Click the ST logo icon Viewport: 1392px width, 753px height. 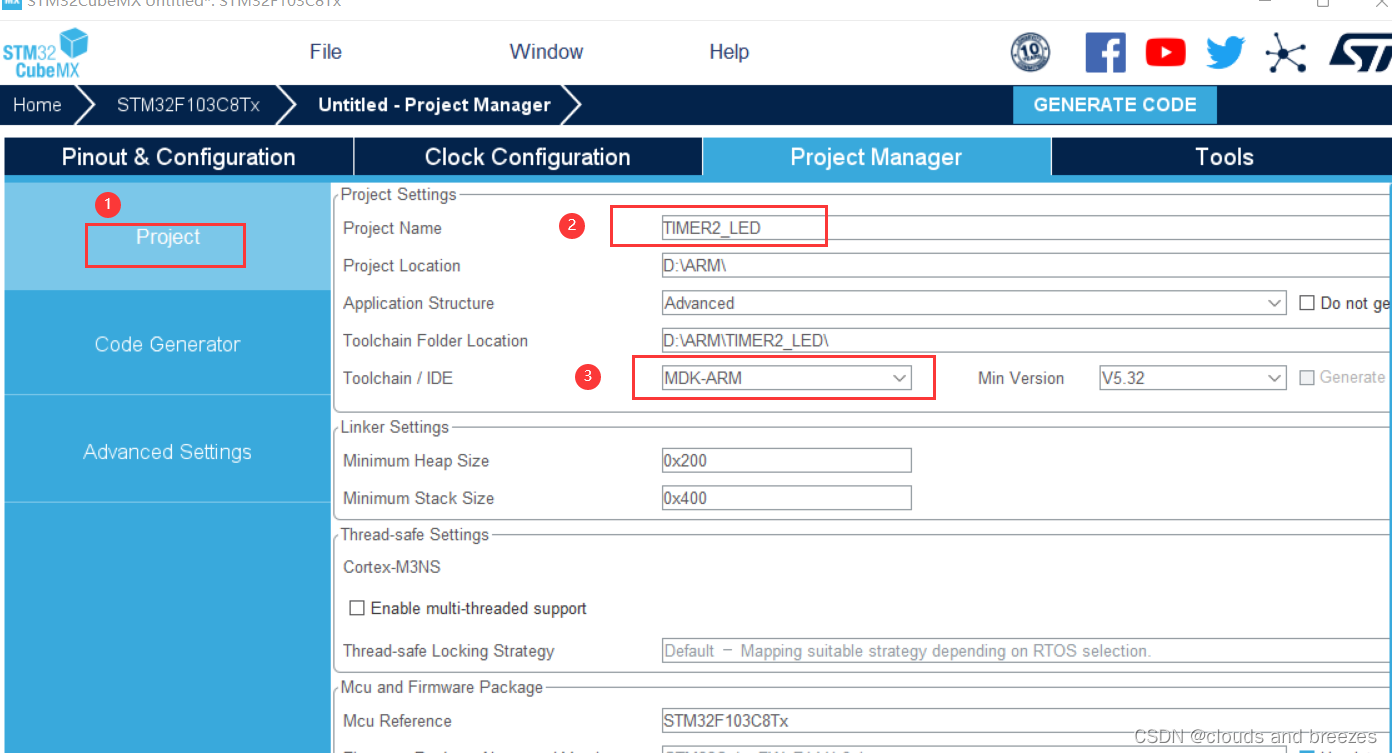[1360, 52]
